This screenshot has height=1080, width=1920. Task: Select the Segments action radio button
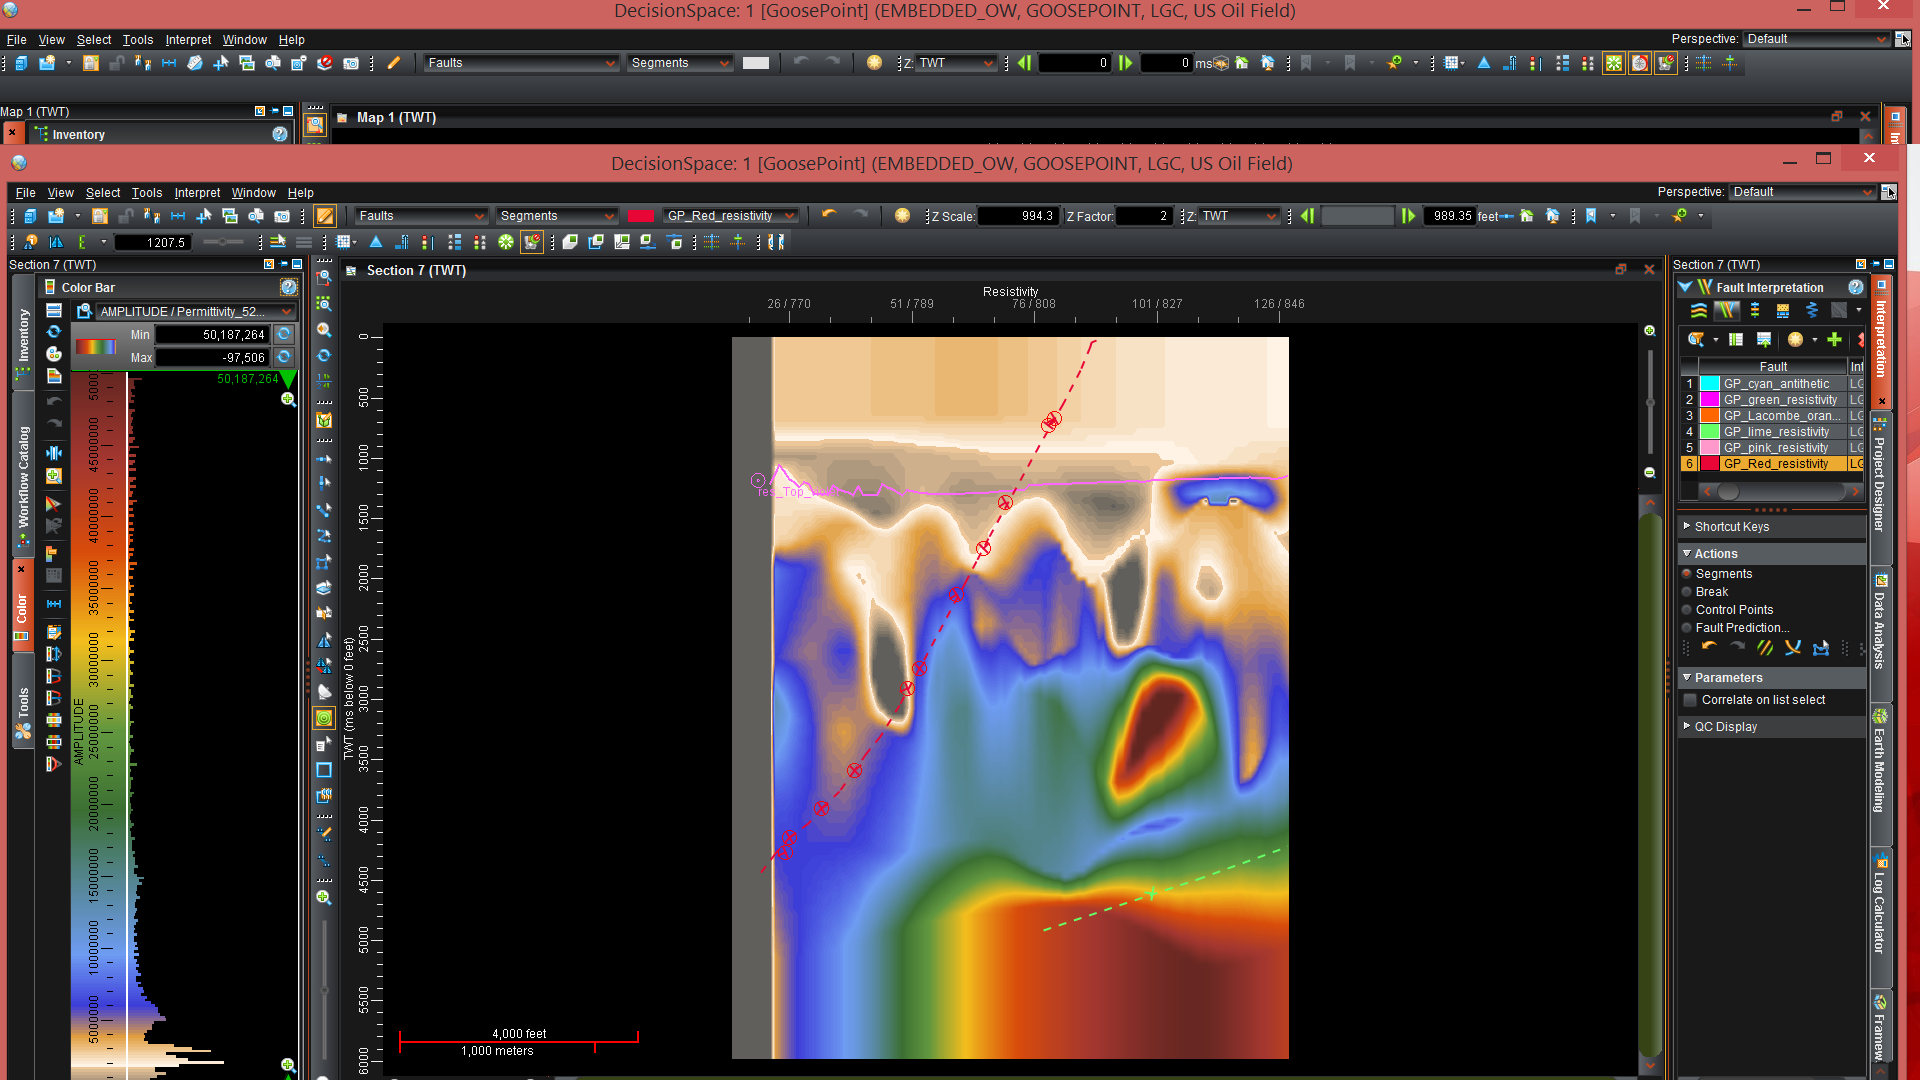(x=1687, y=574)
